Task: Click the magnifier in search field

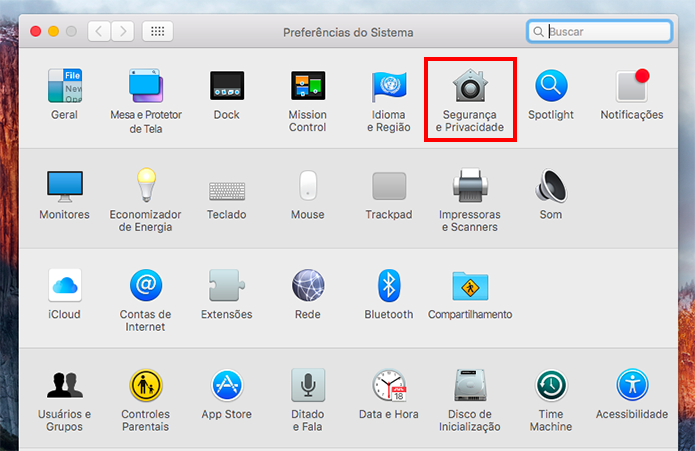Action: point(538,32)
